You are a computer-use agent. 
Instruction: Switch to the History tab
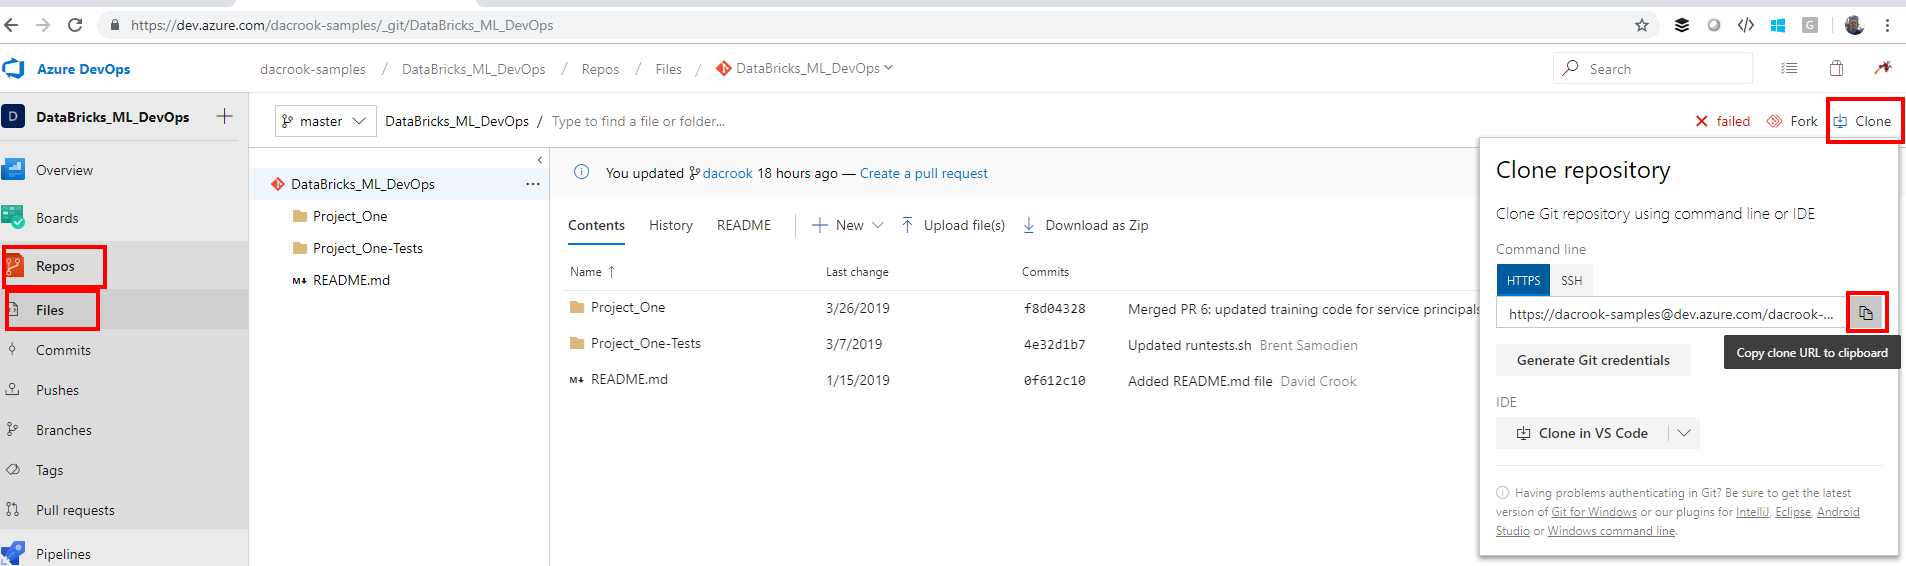pyautogui.click(x=671, y=225)
